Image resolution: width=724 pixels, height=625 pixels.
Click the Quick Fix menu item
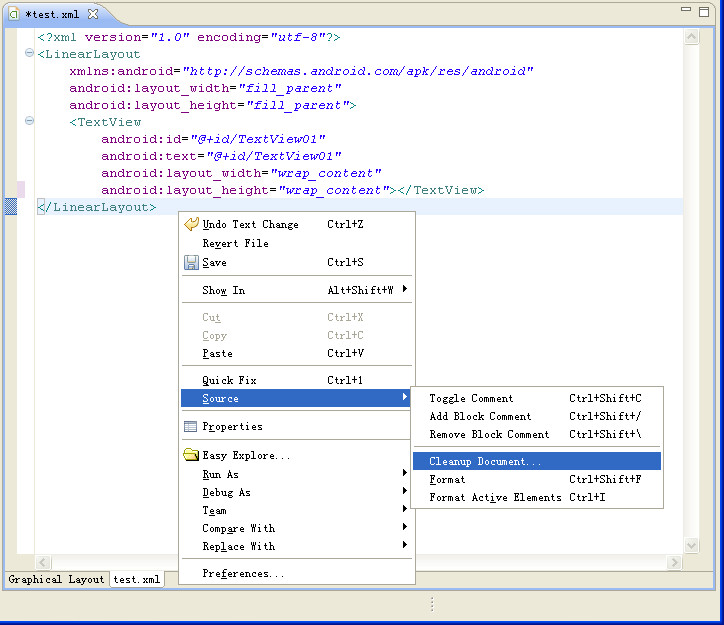coord(229,380)
